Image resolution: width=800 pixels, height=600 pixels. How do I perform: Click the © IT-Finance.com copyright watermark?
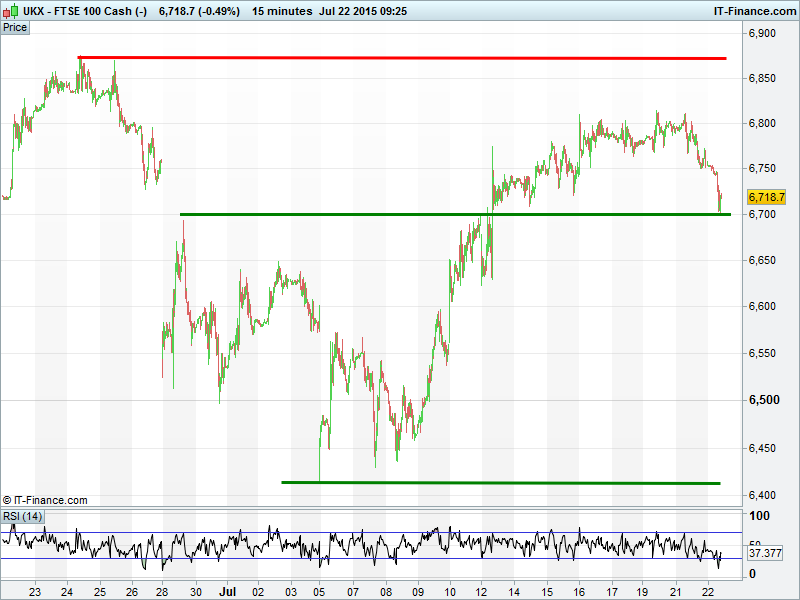click(x=45, y=500)
